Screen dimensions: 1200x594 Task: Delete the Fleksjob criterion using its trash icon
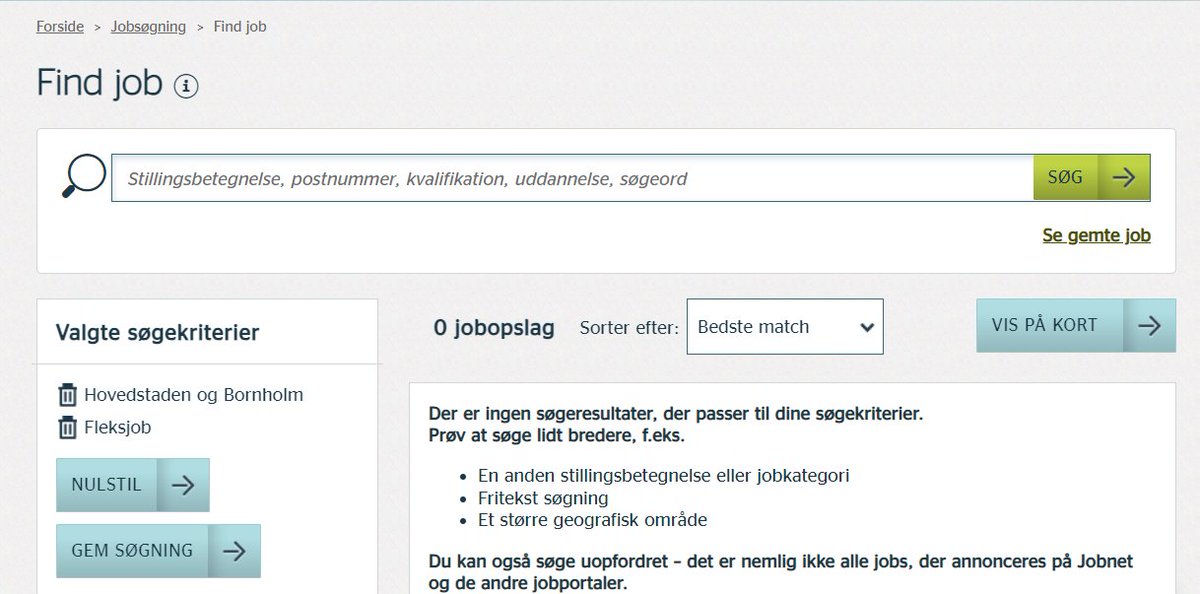67,427
